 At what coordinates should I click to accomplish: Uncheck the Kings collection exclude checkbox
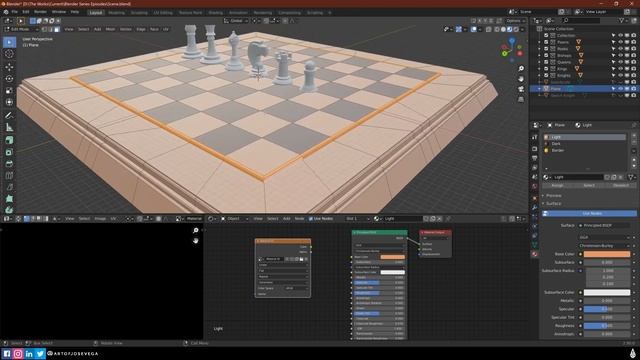546,69
